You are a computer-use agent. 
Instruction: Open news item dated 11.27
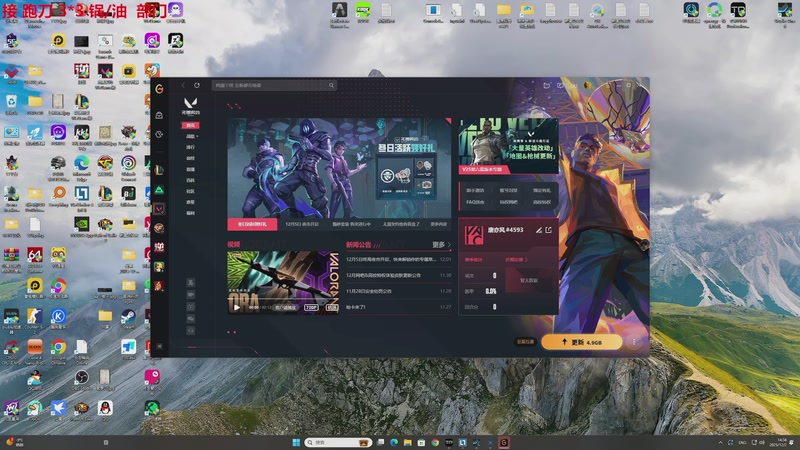(x=398, y=307)
